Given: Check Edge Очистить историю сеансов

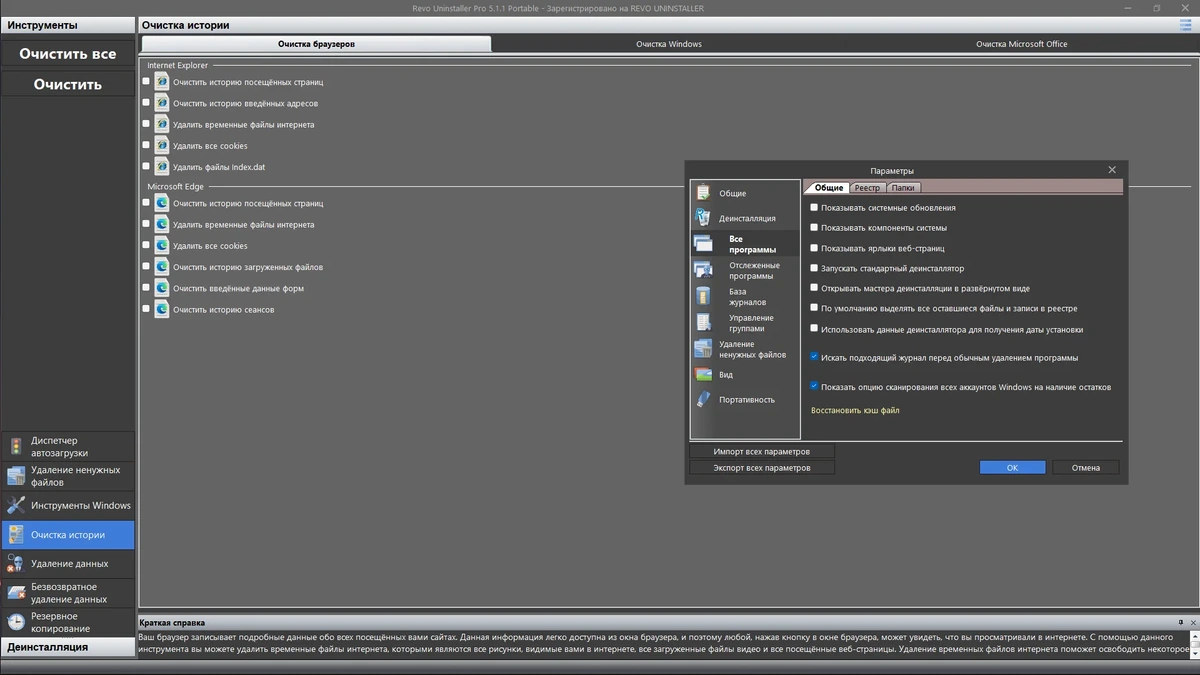Looking at the screenshot, I should click(146, 308).
